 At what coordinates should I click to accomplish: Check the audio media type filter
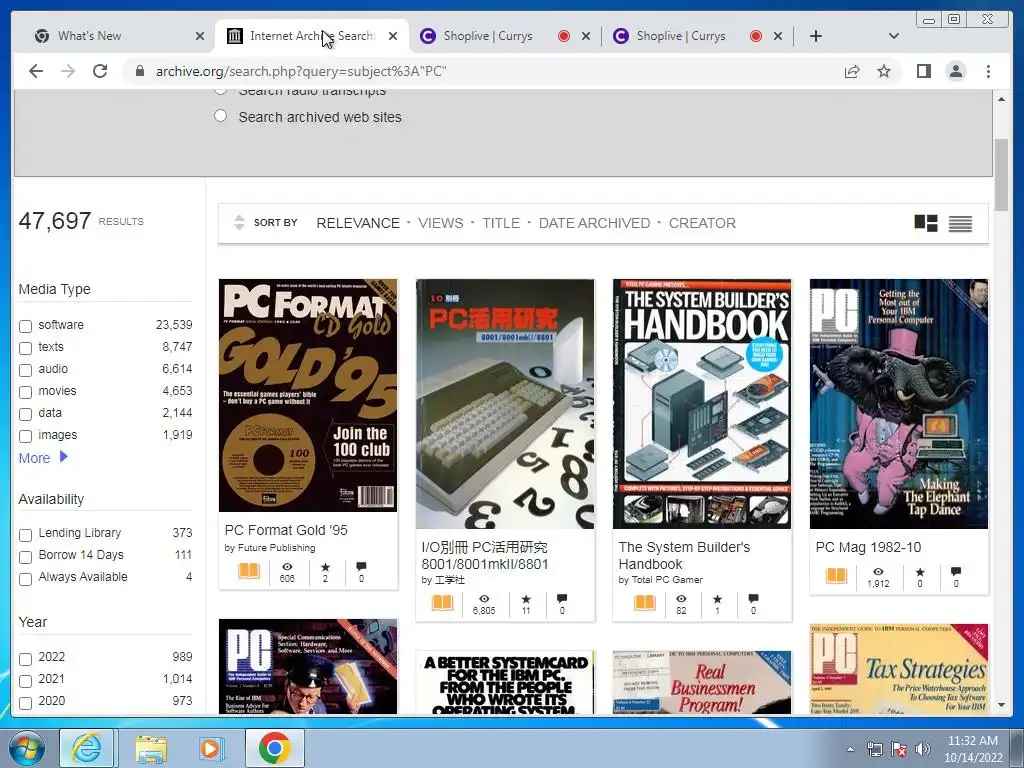click(25, 370)
